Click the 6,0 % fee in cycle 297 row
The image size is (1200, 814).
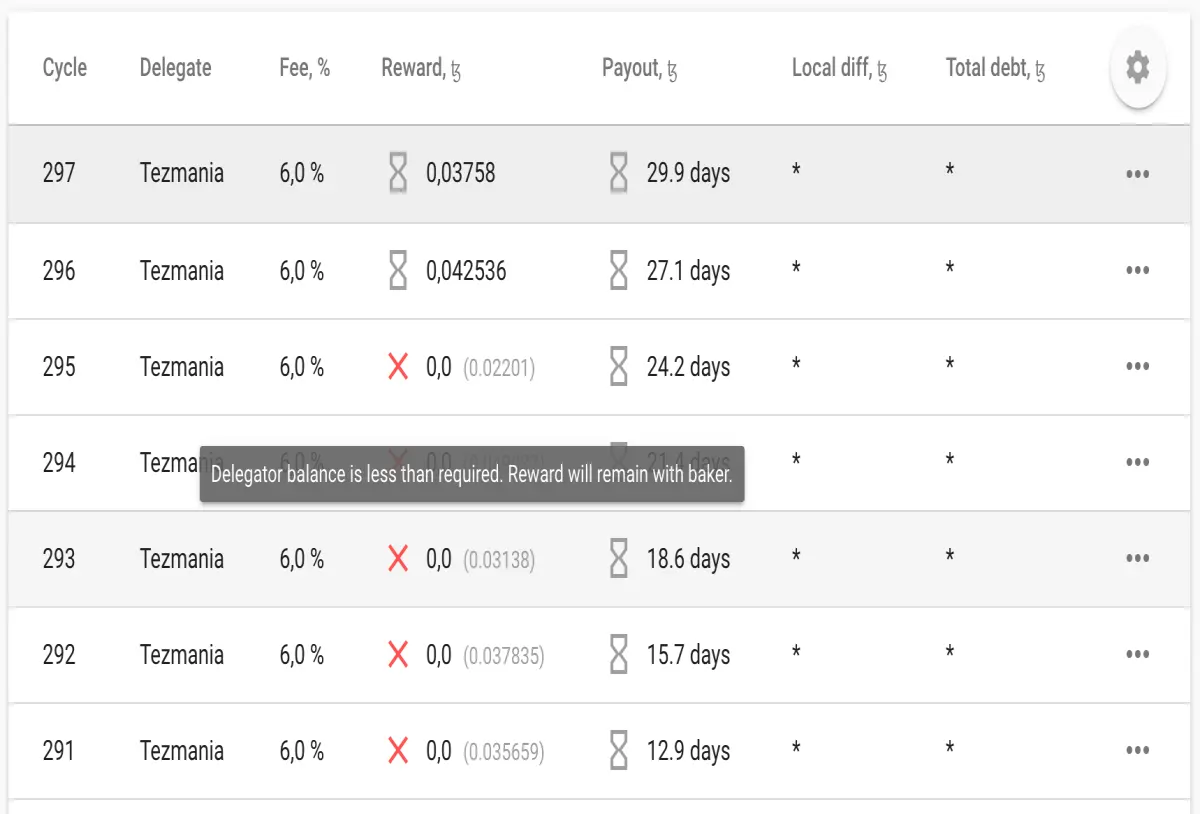coord(302,173)
